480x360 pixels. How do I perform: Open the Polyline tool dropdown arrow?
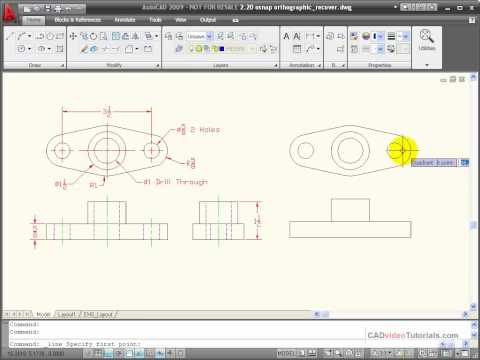(x=29, y=36)
